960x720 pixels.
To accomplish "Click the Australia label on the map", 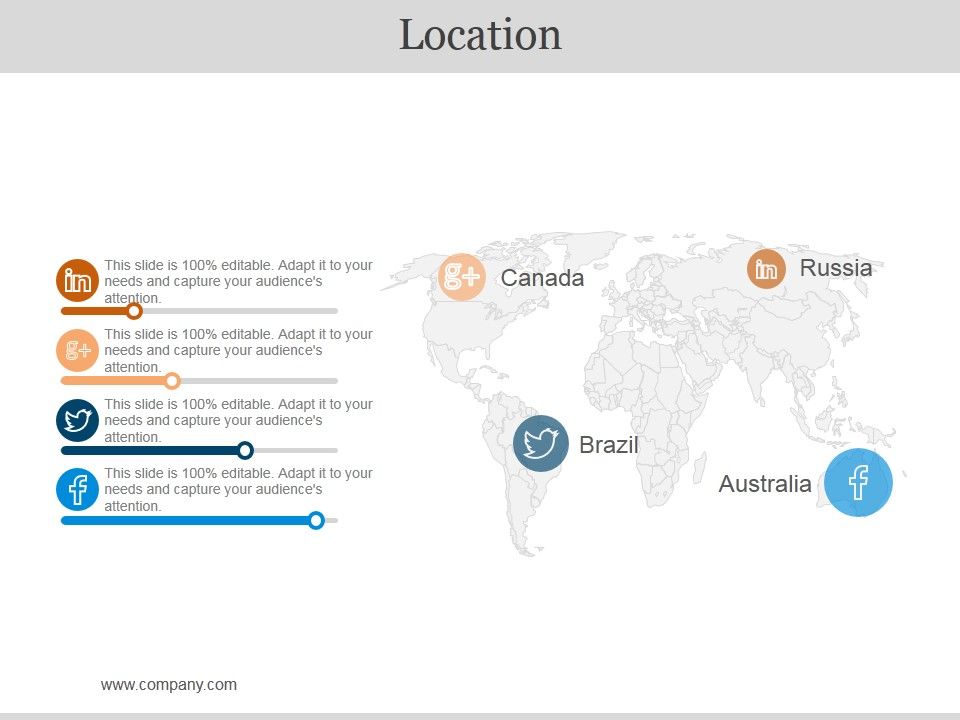I will tap(765, 484).
